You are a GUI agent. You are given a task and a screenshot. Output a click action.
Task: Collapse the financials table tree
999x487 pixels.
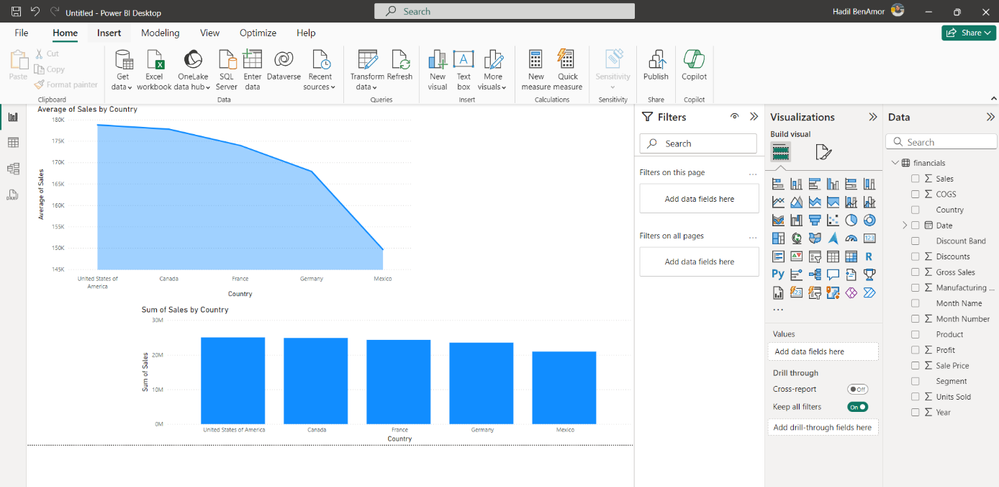[x=895, y=163]
